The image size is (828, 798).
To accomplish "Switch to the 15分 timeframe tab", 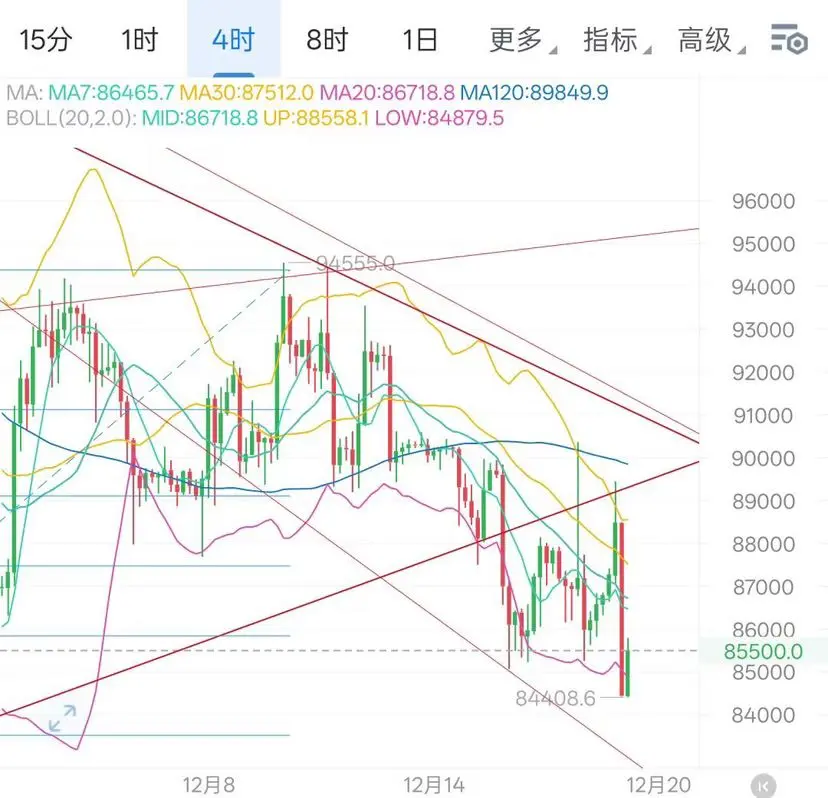I will pyautogui.click(x=46, y=40).
